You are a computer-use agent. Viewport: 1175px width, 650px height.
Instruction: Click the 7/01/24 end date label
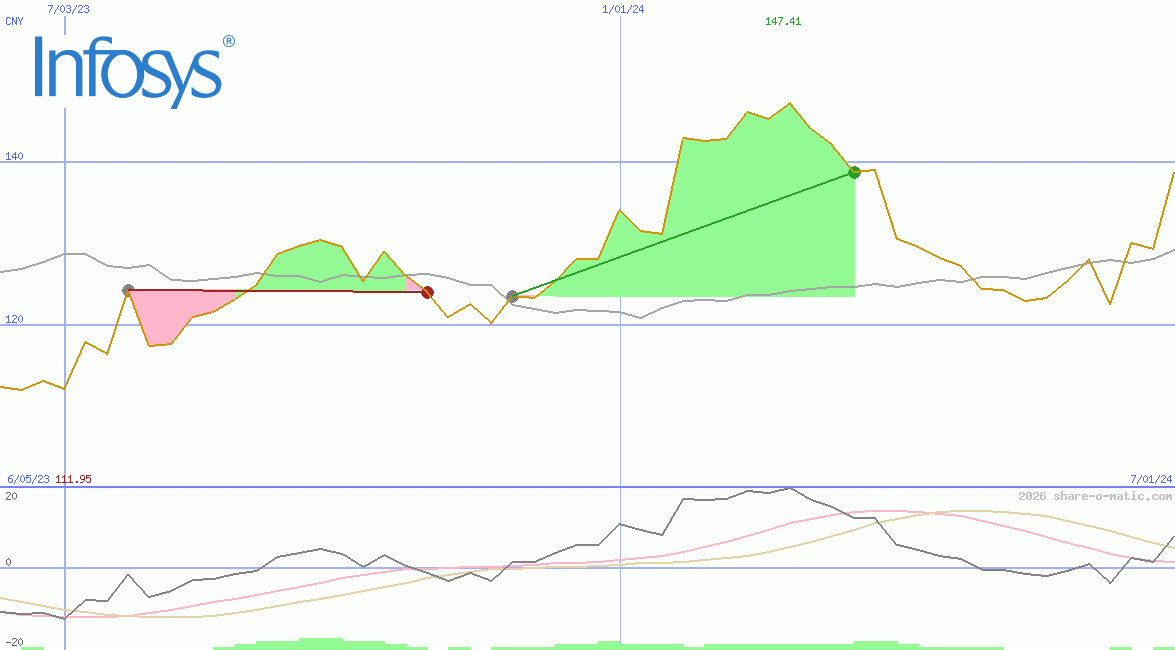(1151, 478)
